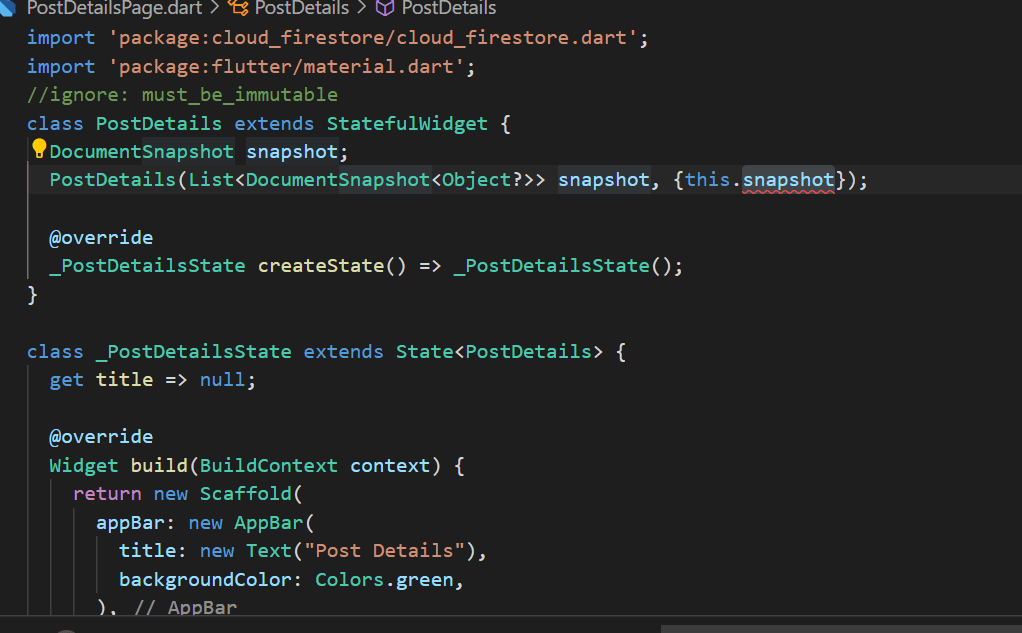Click _PostDetailsState class name in declaration

(194, 352)
